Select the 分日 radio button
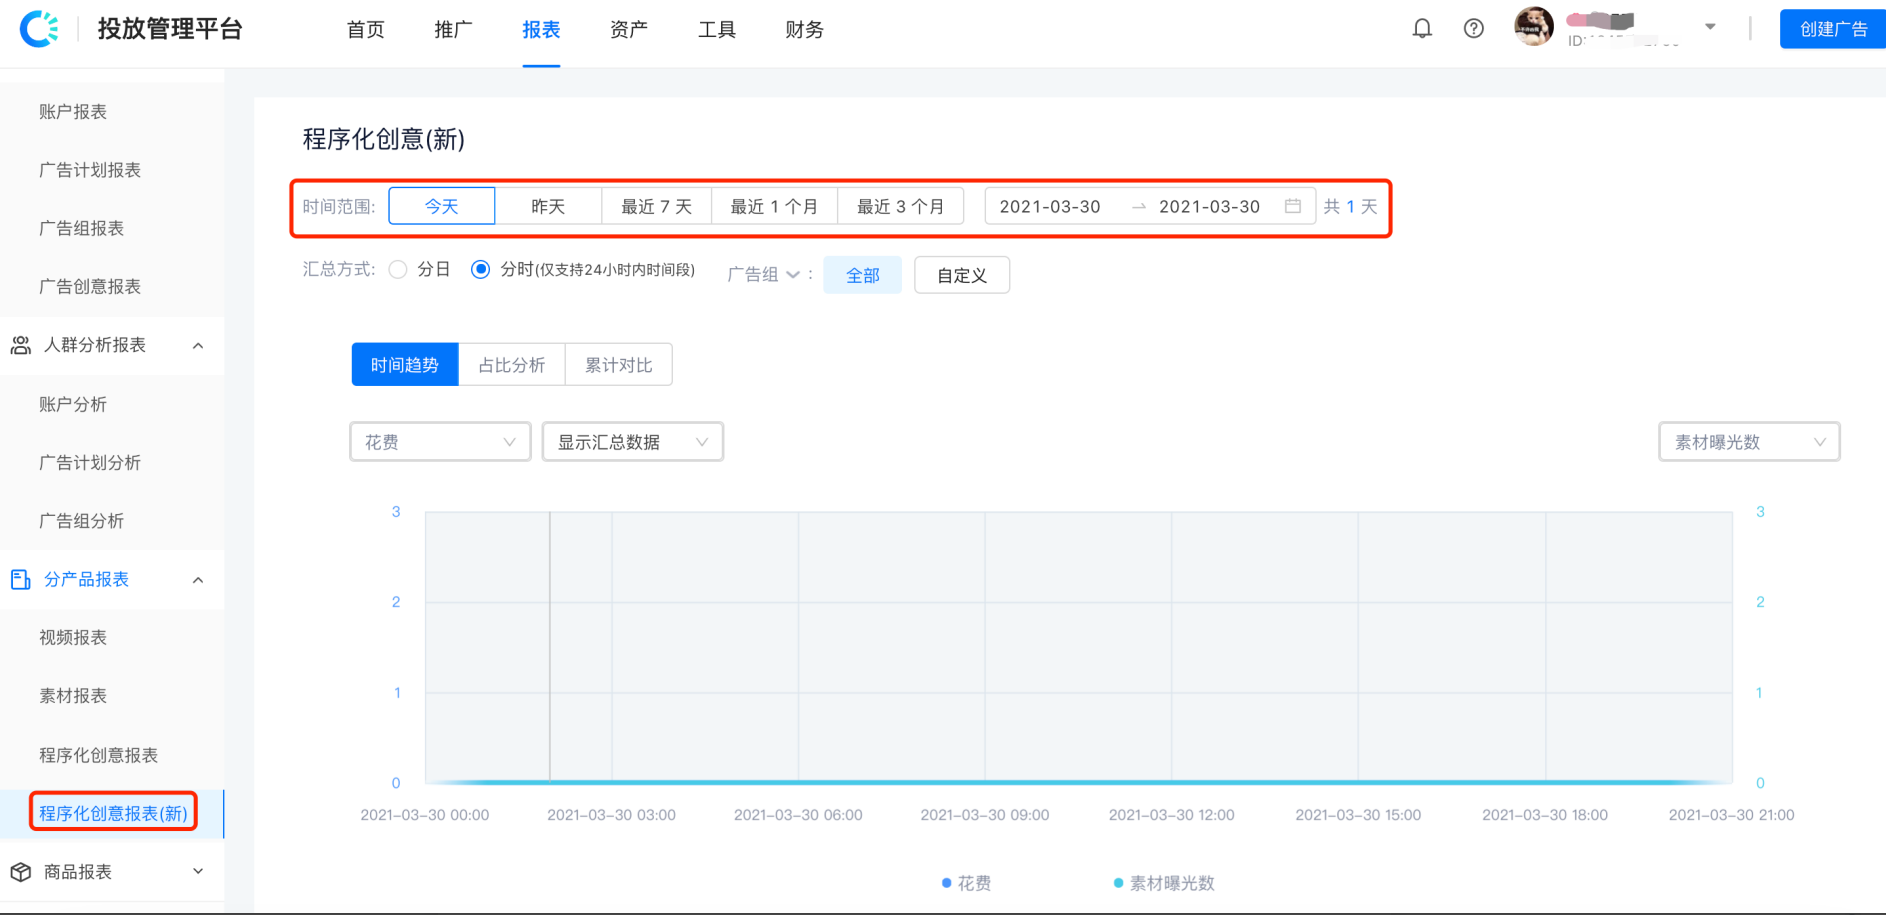 click(x=398, y=269)
